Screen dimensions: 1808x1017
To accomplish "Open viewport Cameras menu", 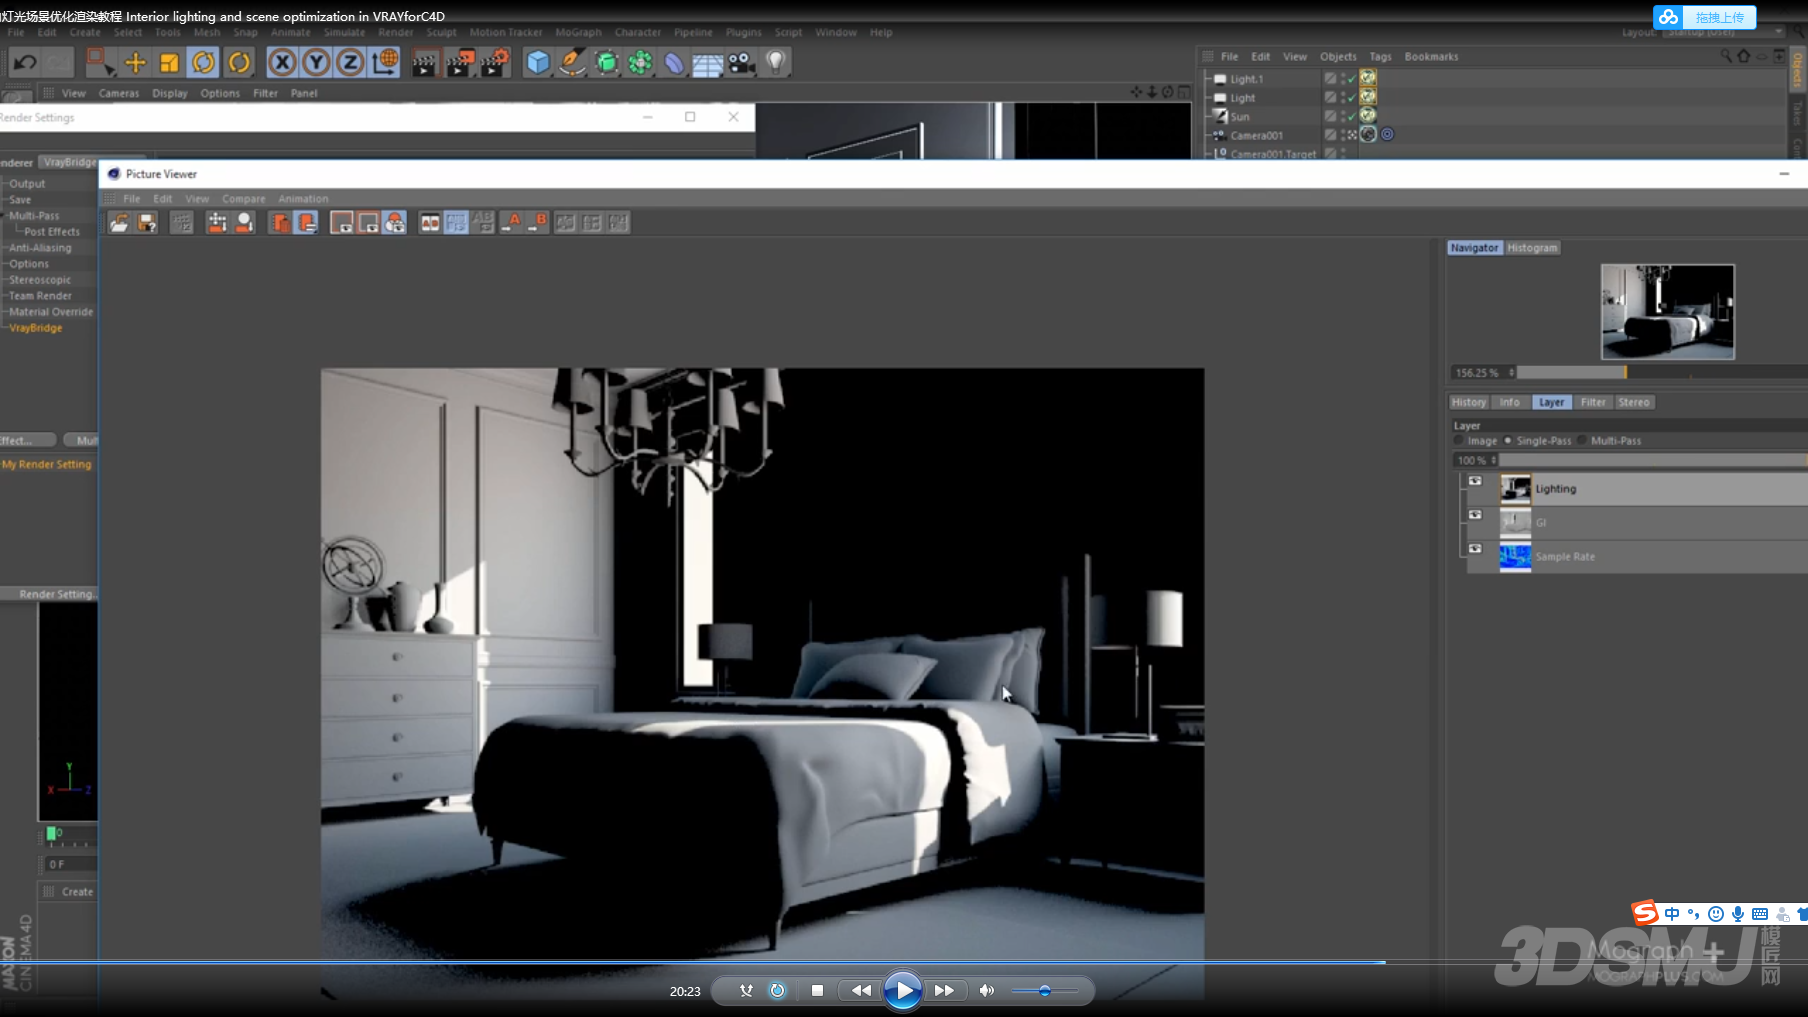I will (119, 93).
